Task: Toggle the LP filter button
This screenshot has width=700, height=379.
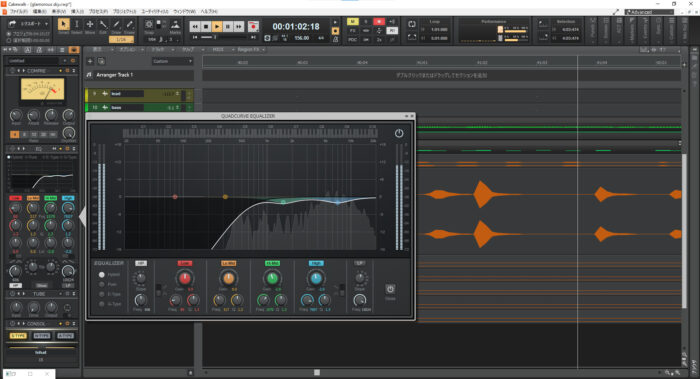Action: tap(359, 263)
